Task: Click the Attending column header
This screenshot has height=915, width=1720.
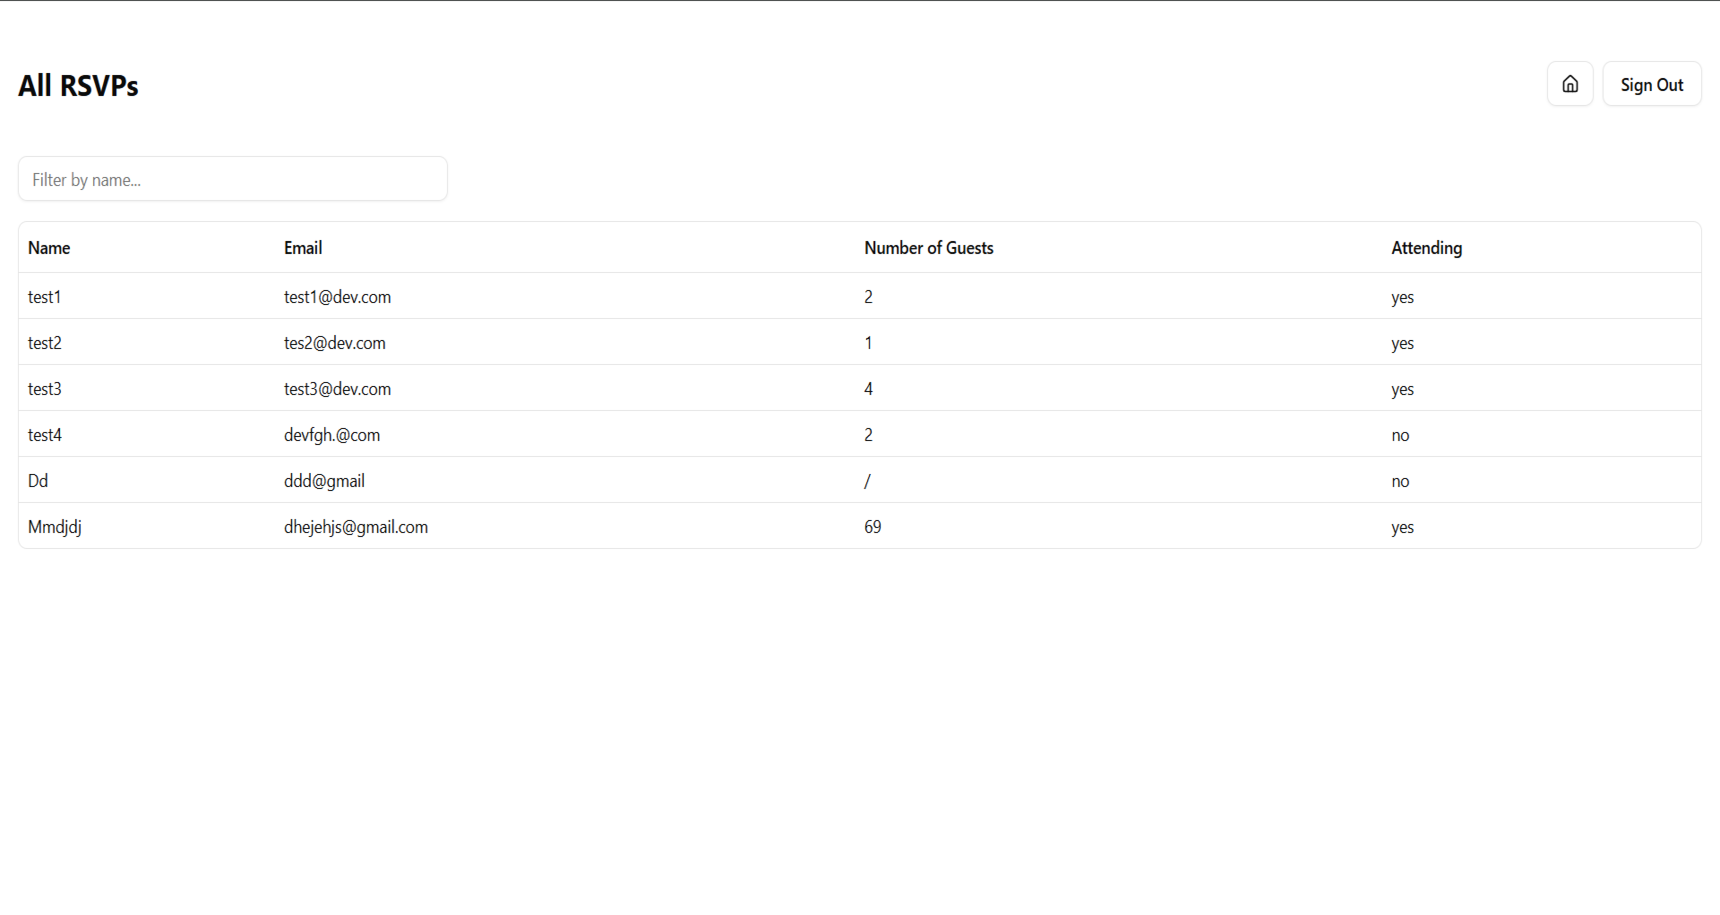Action: [1426, 248]
